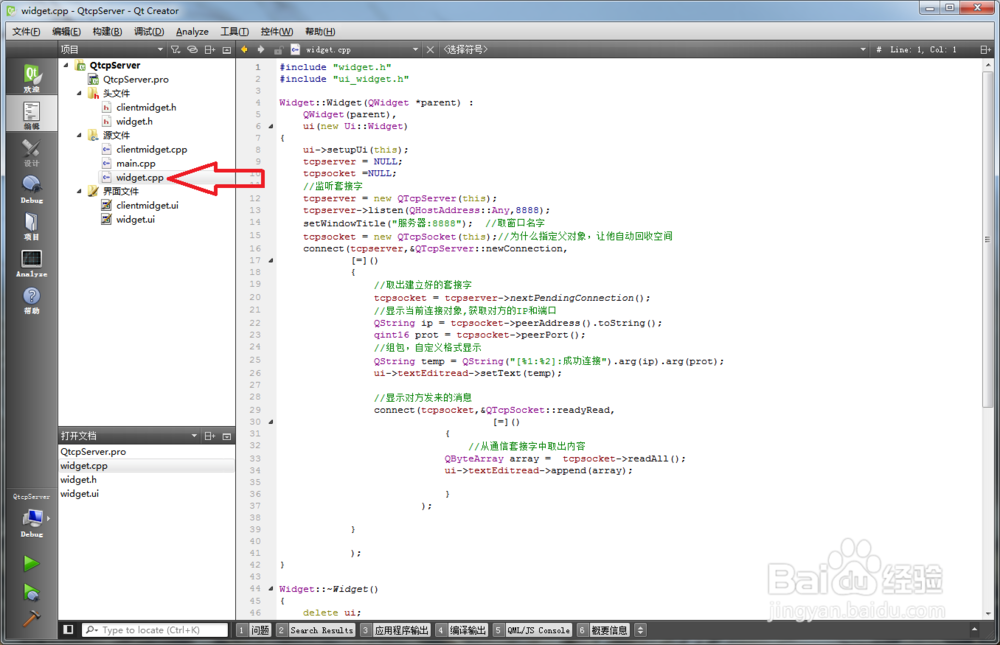Viewport: 1000px width, 645px height.
Task: Split the Open Documents panel
Action: (209, 436)
